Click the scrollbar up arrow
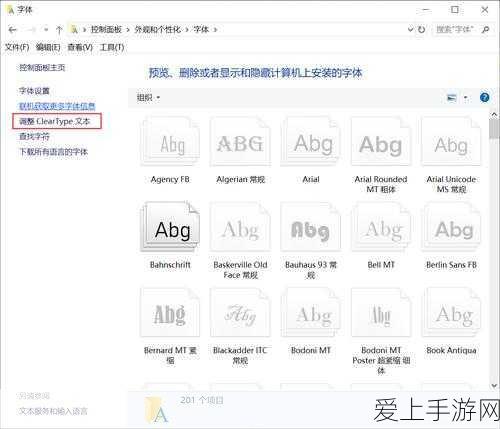The height and width of the screenshot is (429, 500). point(494,115)
